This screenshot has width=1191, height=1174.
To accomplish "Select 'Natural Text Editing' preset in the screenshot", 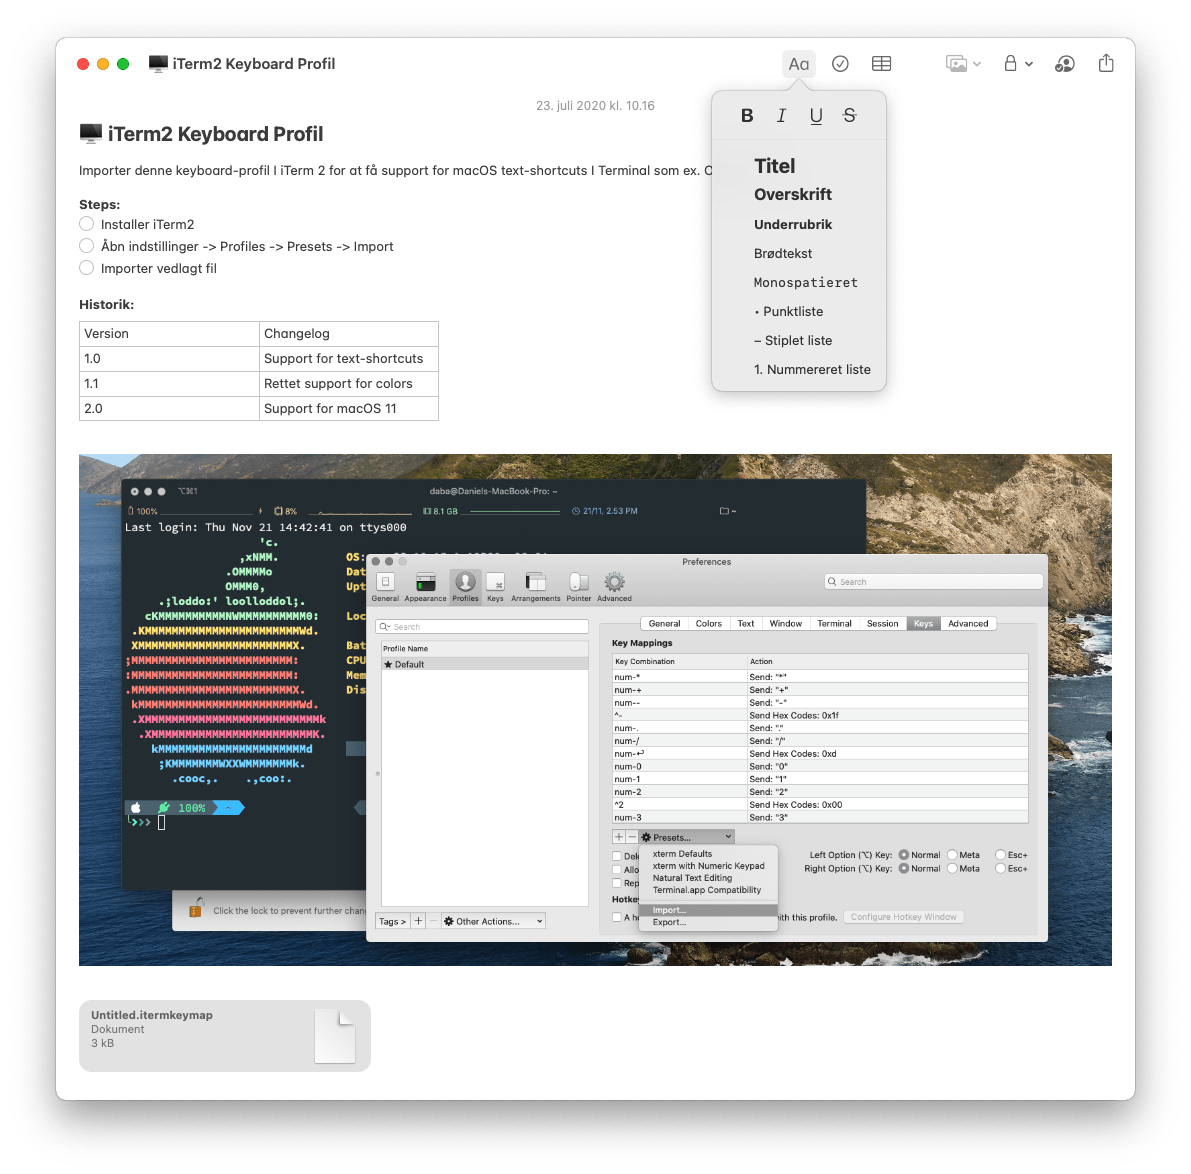I will pos(692,878).
